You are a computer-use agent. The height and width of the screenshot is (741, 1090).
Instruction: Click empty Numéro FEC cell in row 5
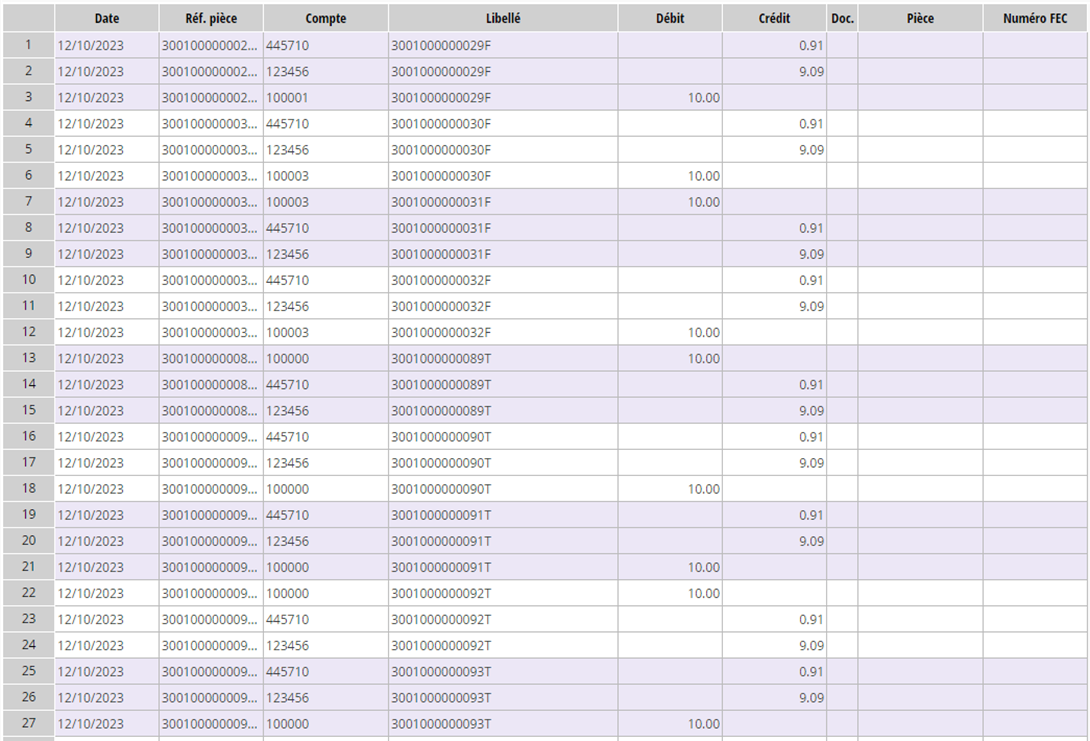click(x=1035, y=150)
